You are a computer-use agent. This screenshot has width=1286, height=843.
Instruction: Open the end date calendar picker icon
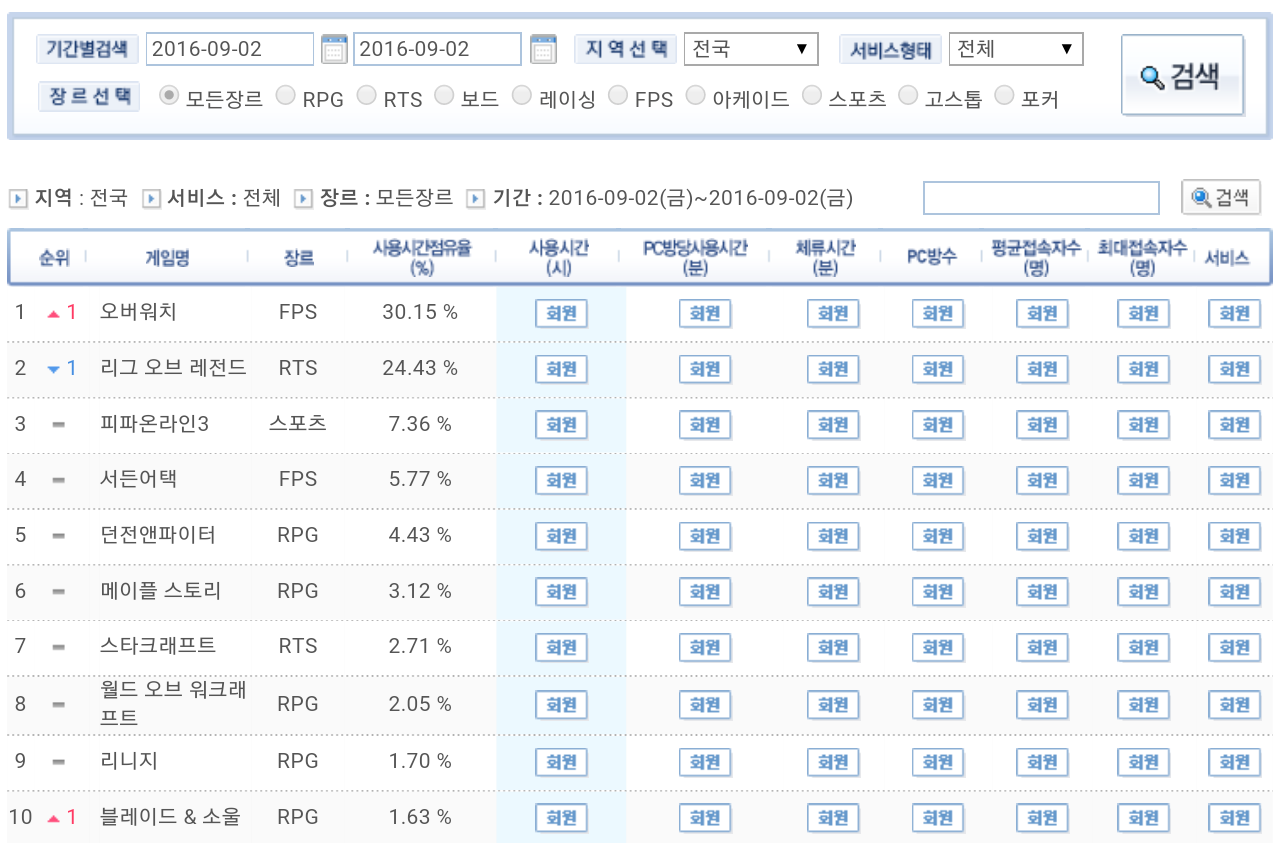[542, 48]
